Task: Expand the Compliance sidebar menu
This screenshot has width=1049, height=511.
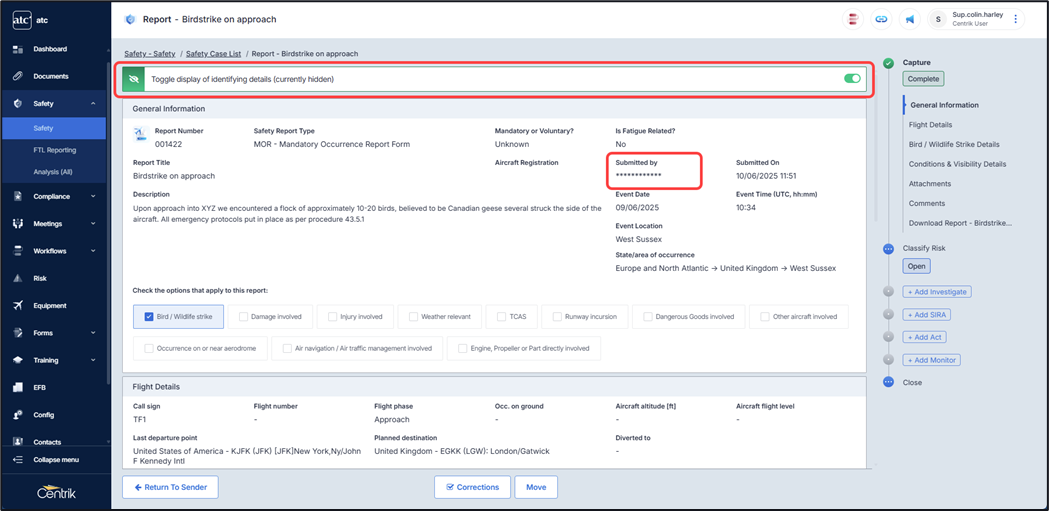Action: pyautogui.click(x=93, y=197)
